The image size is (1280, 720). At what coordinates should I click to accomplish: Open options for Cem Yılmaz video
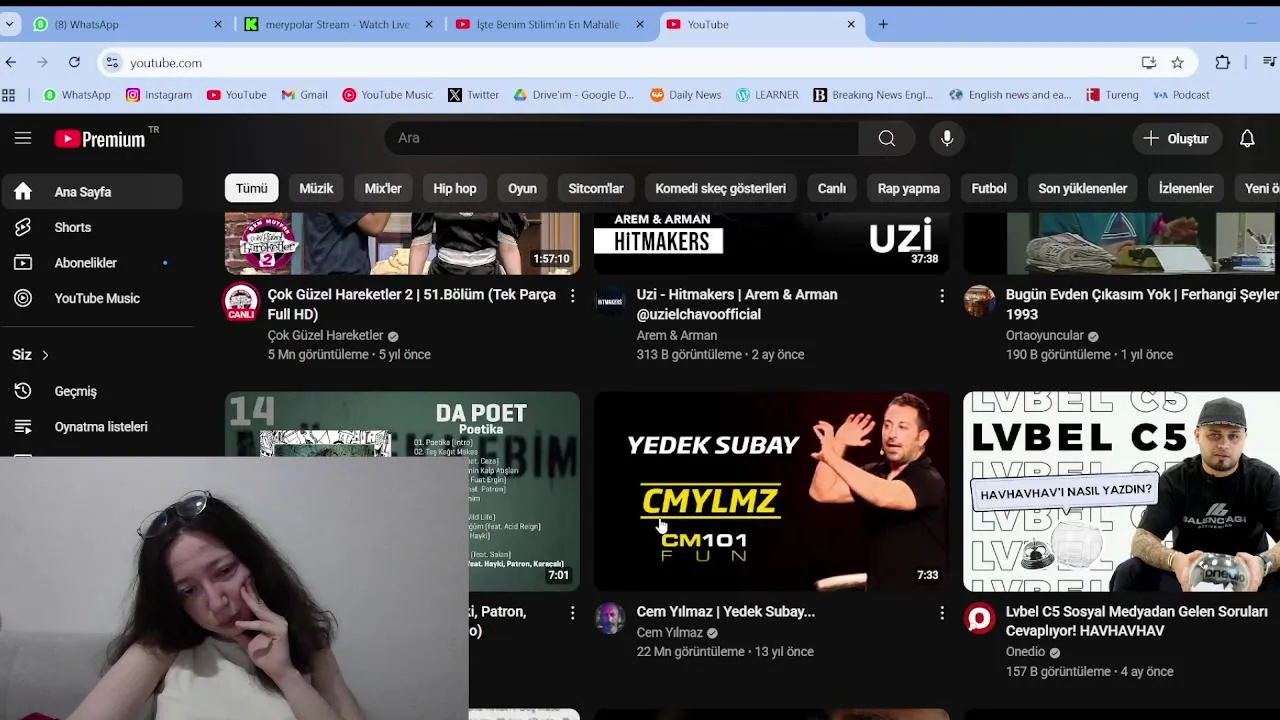(x=941, y=613)
